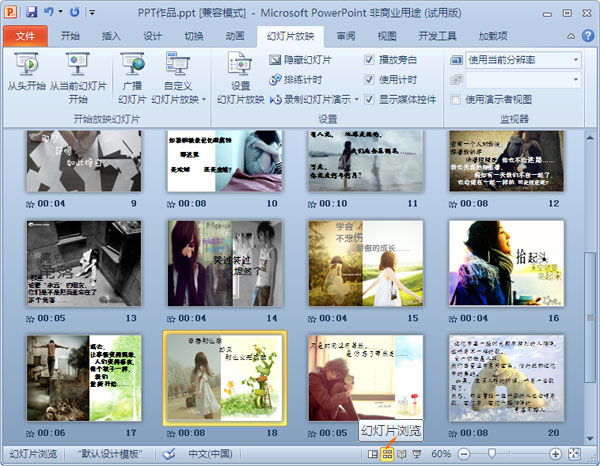Switch to Home (开始) tab
The width and height of the screenshot is (600, 466).
(x=70, y=36)
